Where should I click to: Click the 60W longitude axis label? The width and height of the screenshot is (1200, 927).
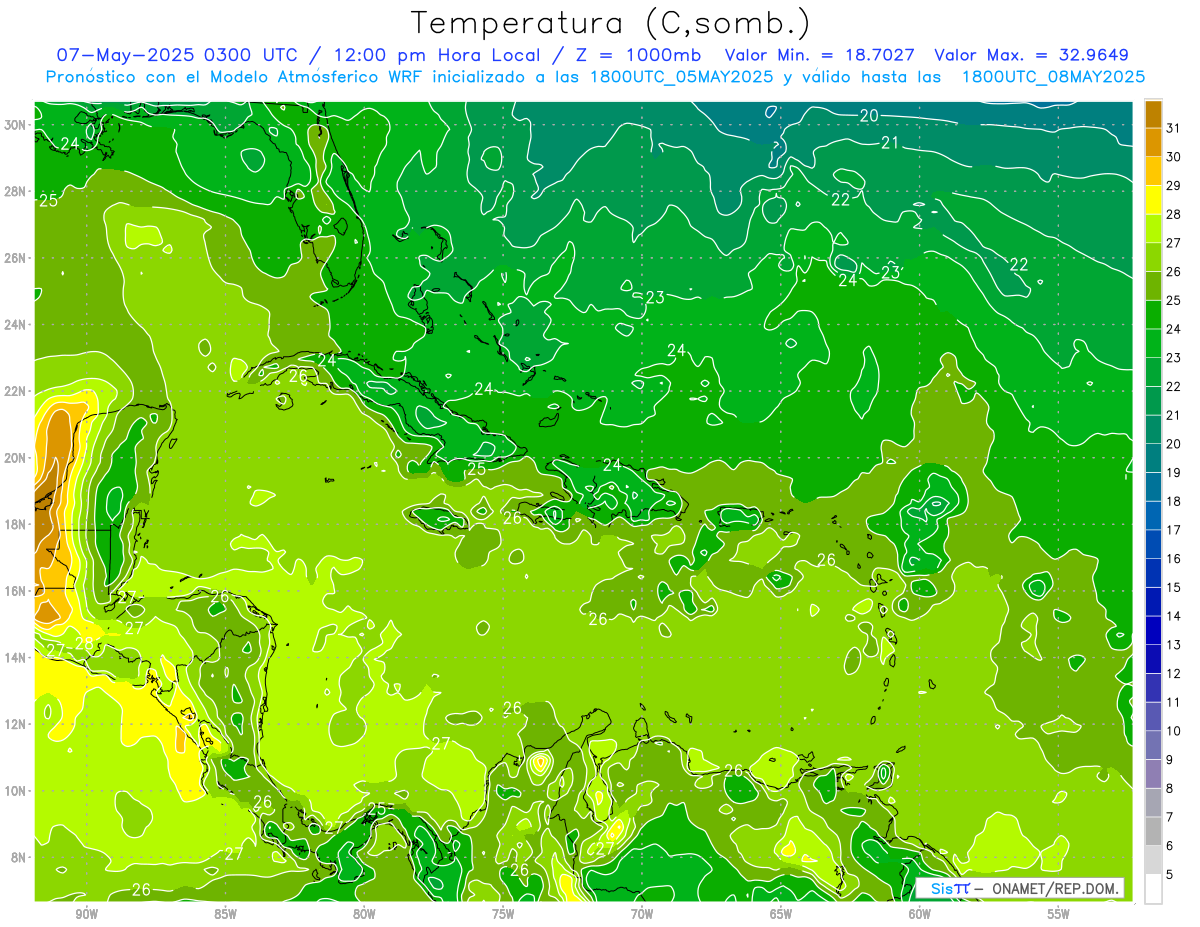point(919,914)
